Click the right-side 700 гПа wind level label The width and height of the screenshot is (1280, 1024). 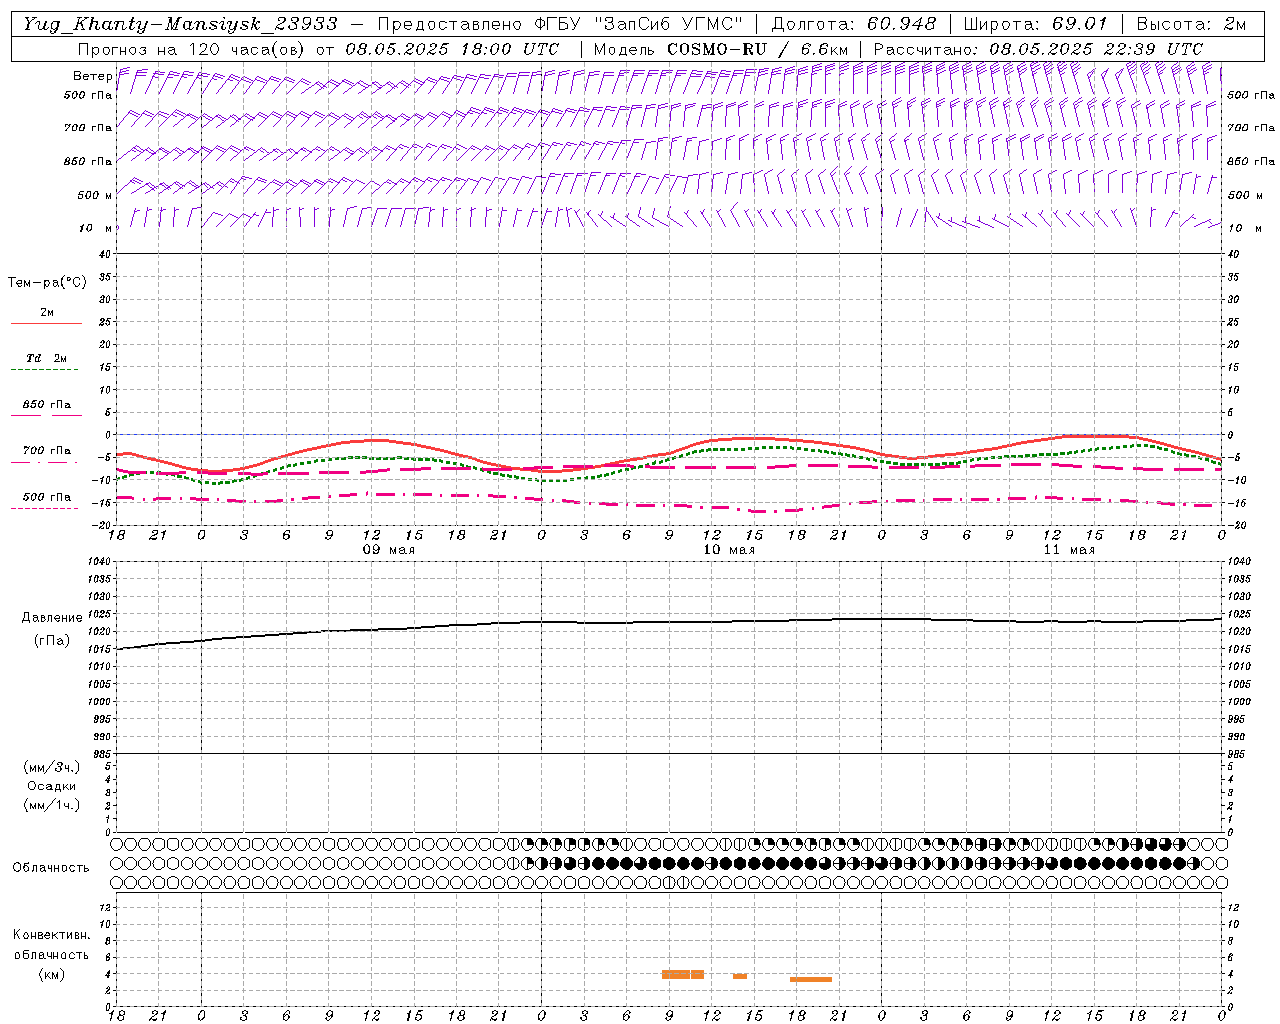(x=1251, y=128)
